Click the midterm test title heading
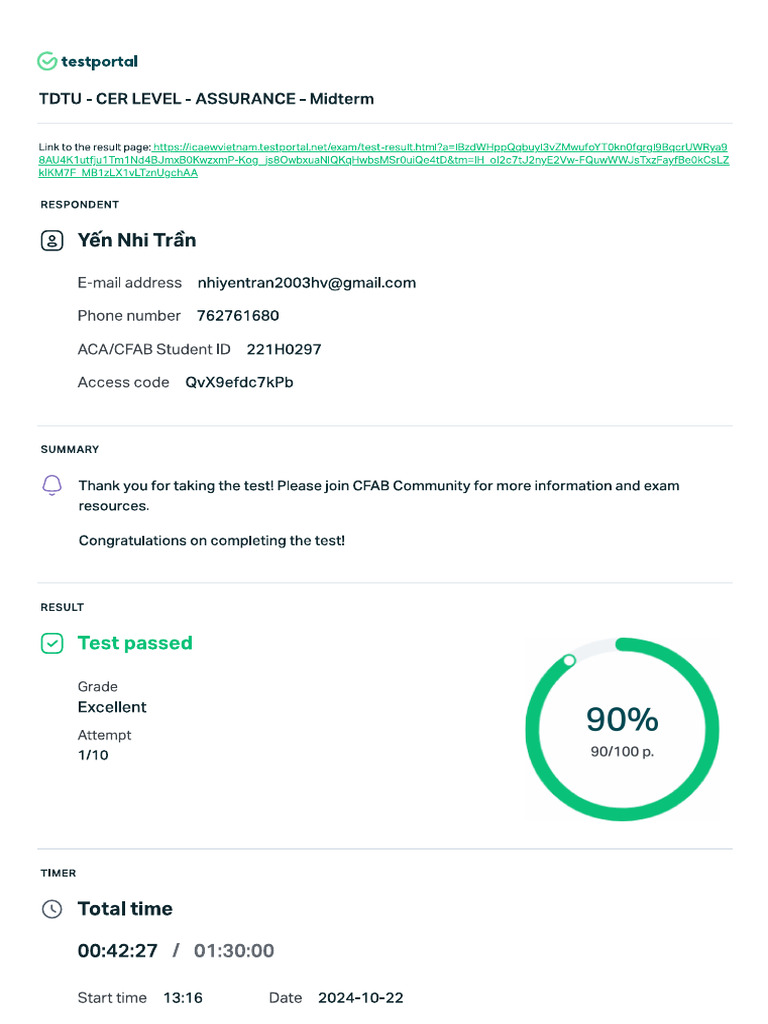The height and width of the screenshot is (1024, 768). click(206, 99)
